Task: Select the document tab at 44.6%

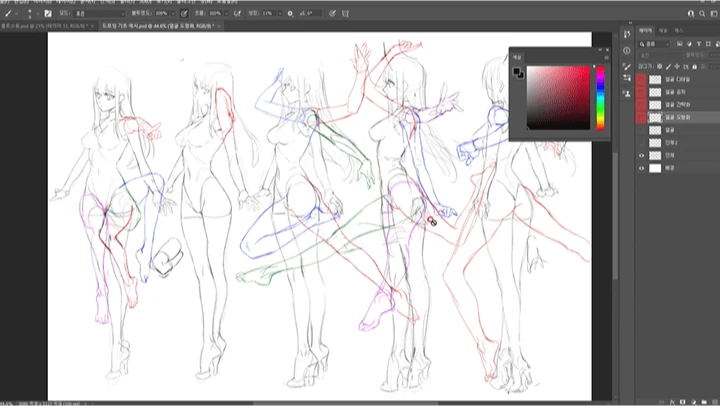Action: coord(158,26)
